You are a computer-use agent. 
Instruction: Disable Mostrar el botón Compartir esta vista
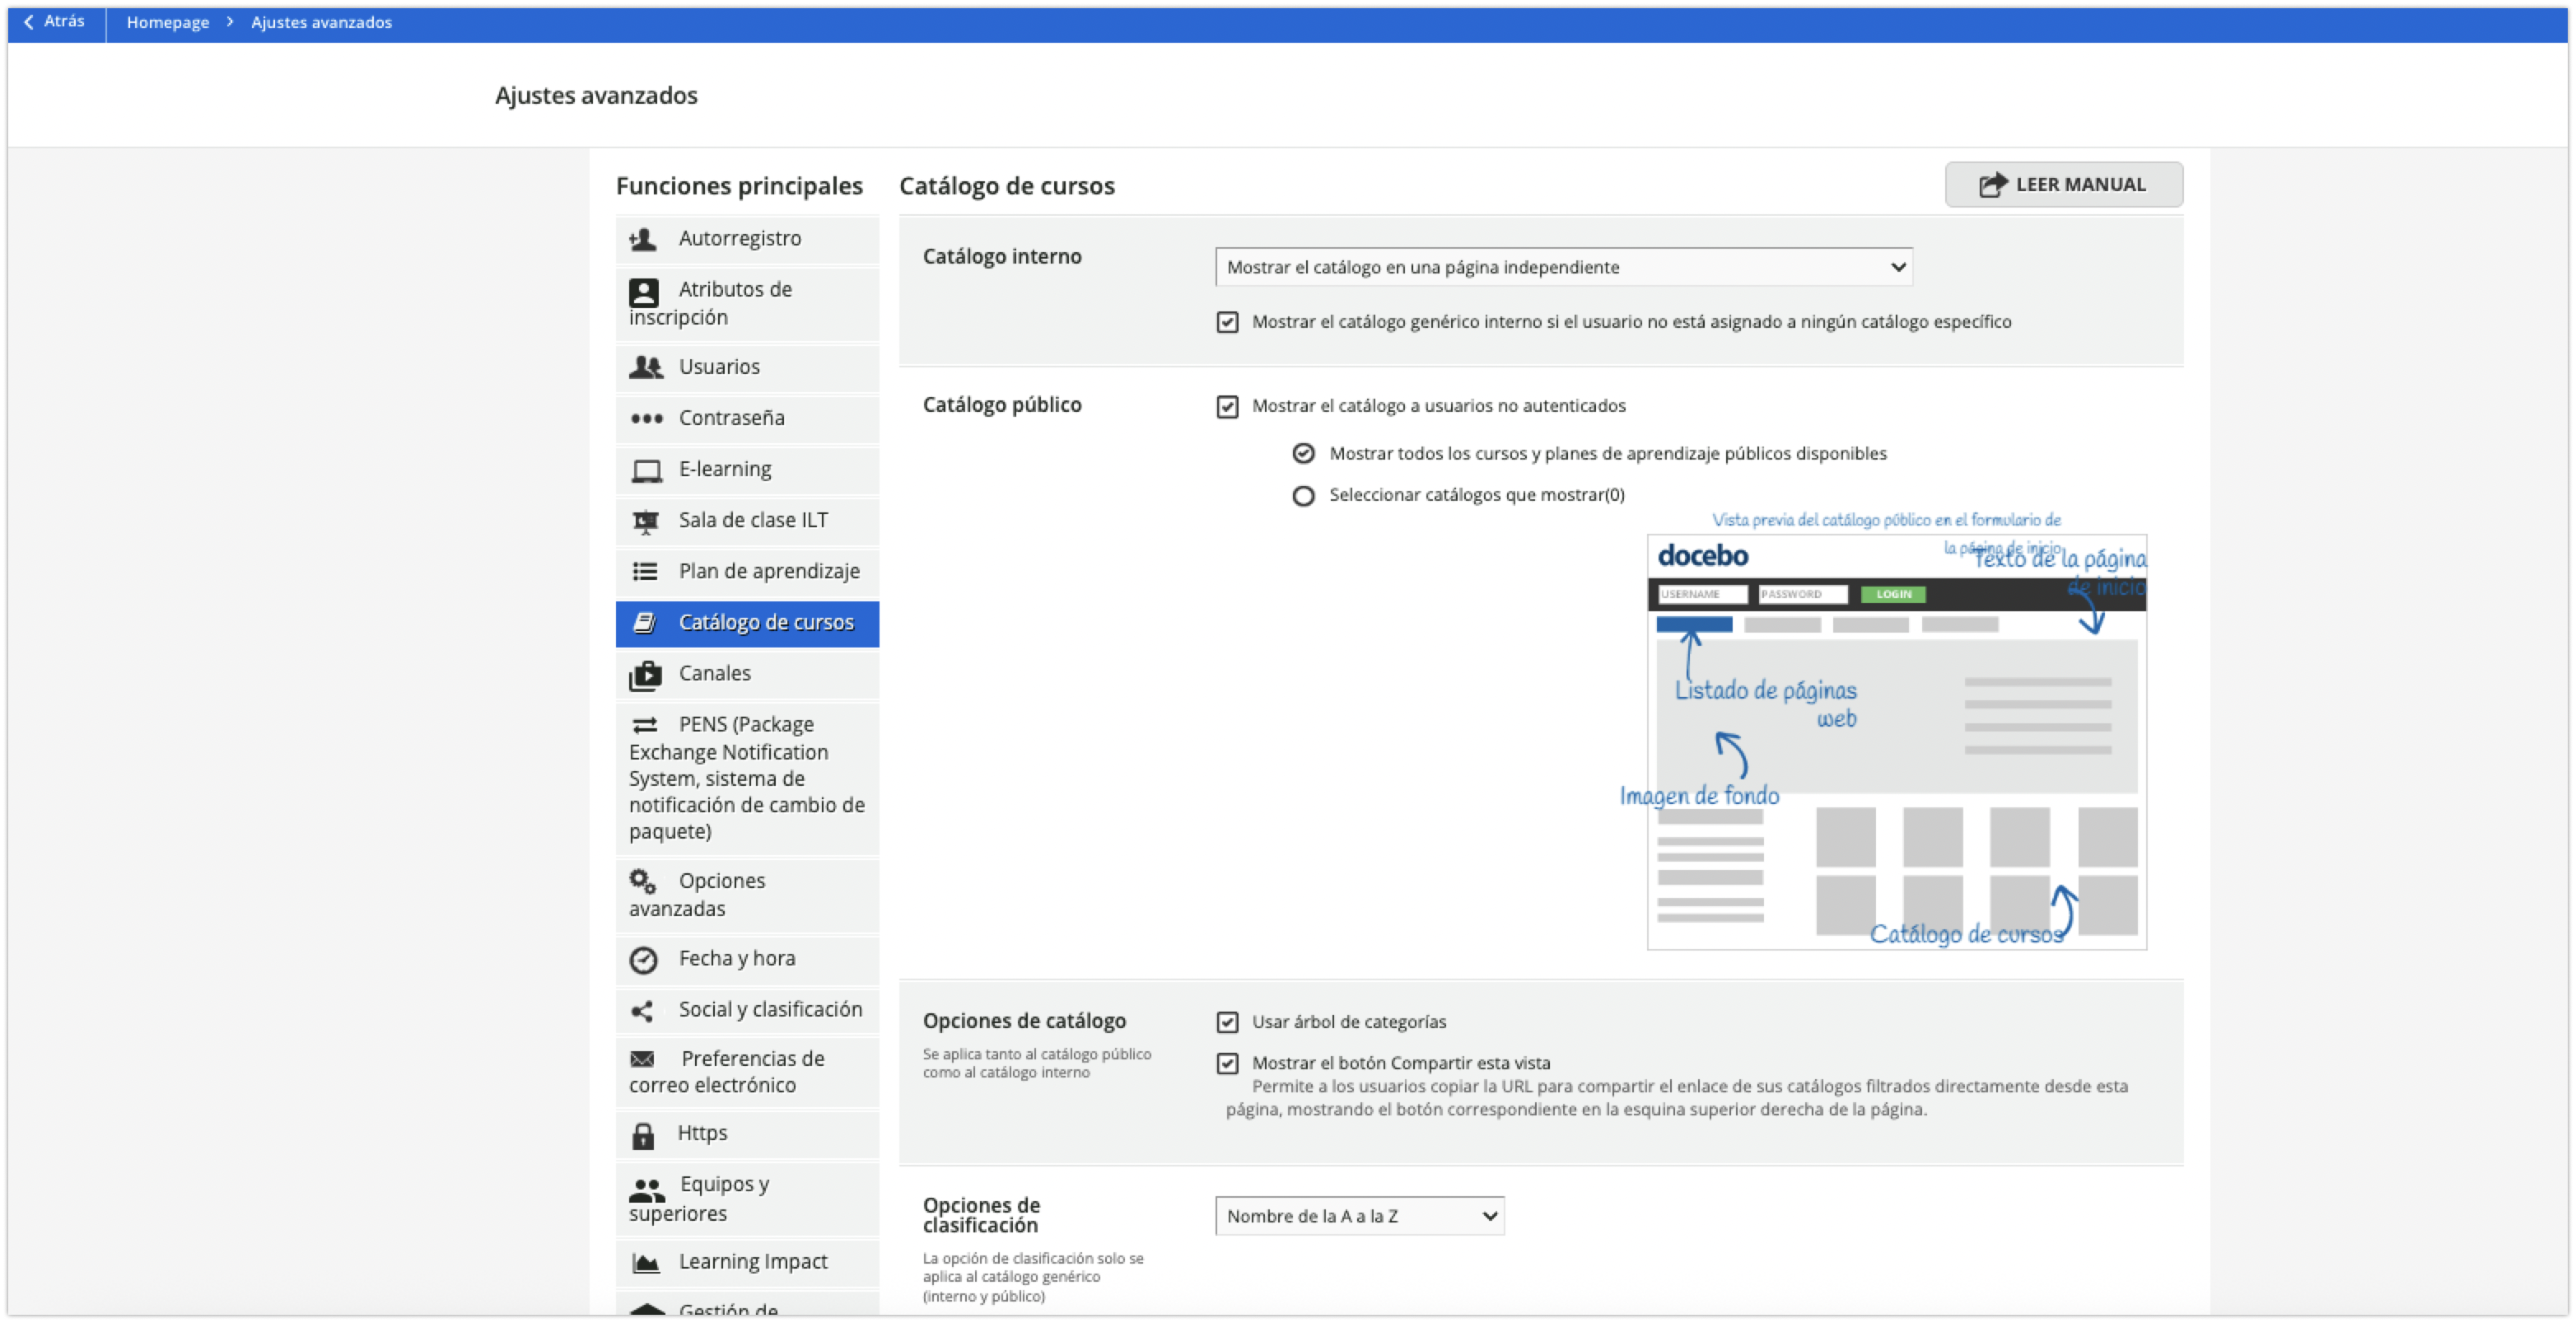click(x=1227, y=1064)
